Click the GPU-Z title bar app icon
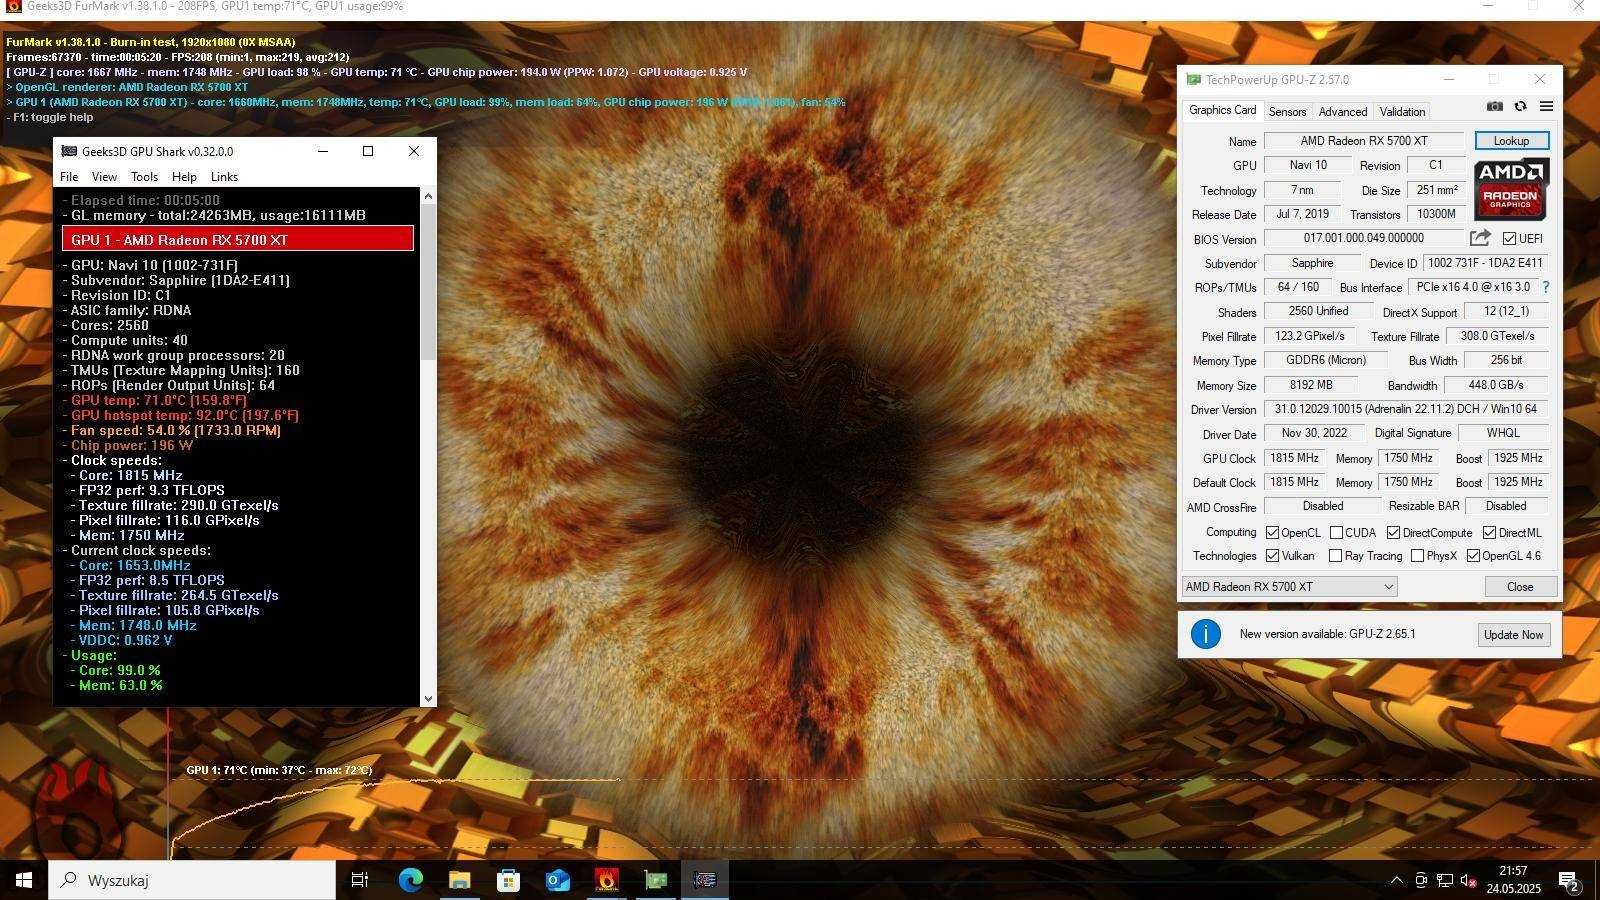The image size is (1600, 900). click(1193, 79)
